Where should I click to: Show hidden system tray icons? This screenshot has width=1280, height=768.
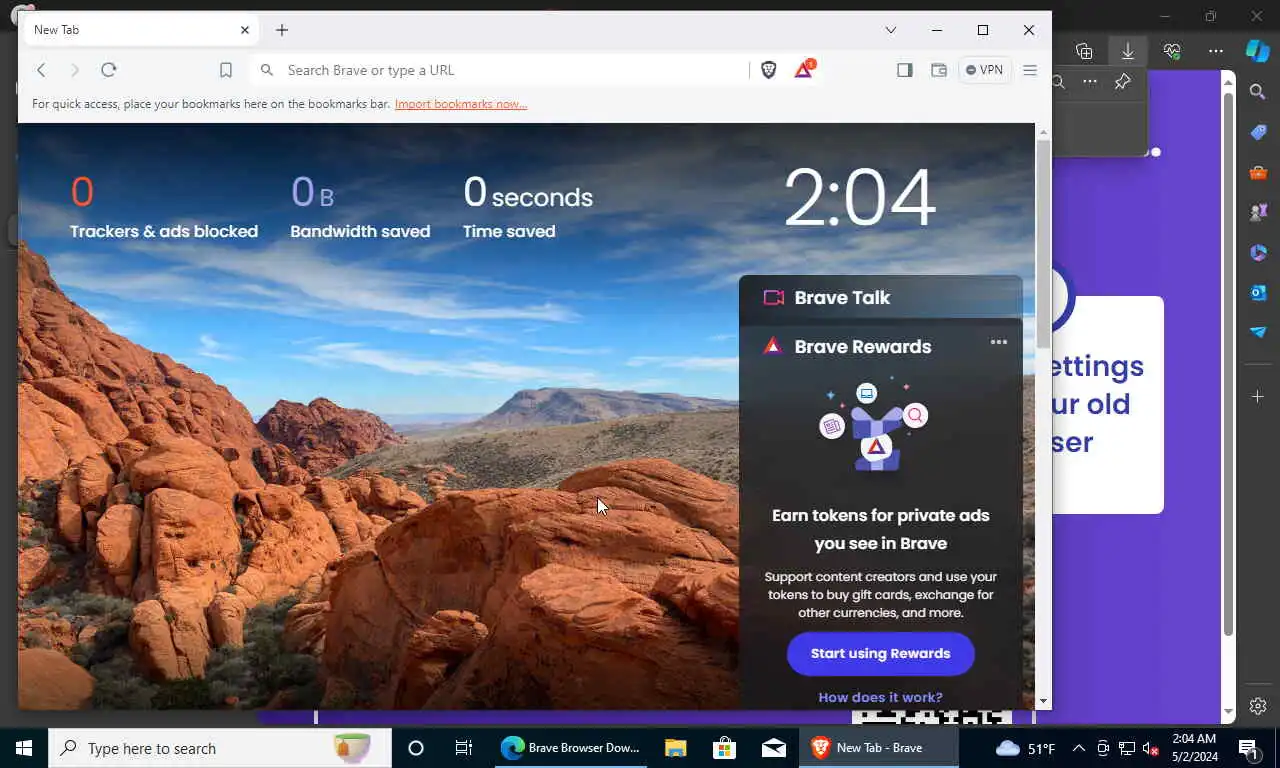[x=1079, y=748]
